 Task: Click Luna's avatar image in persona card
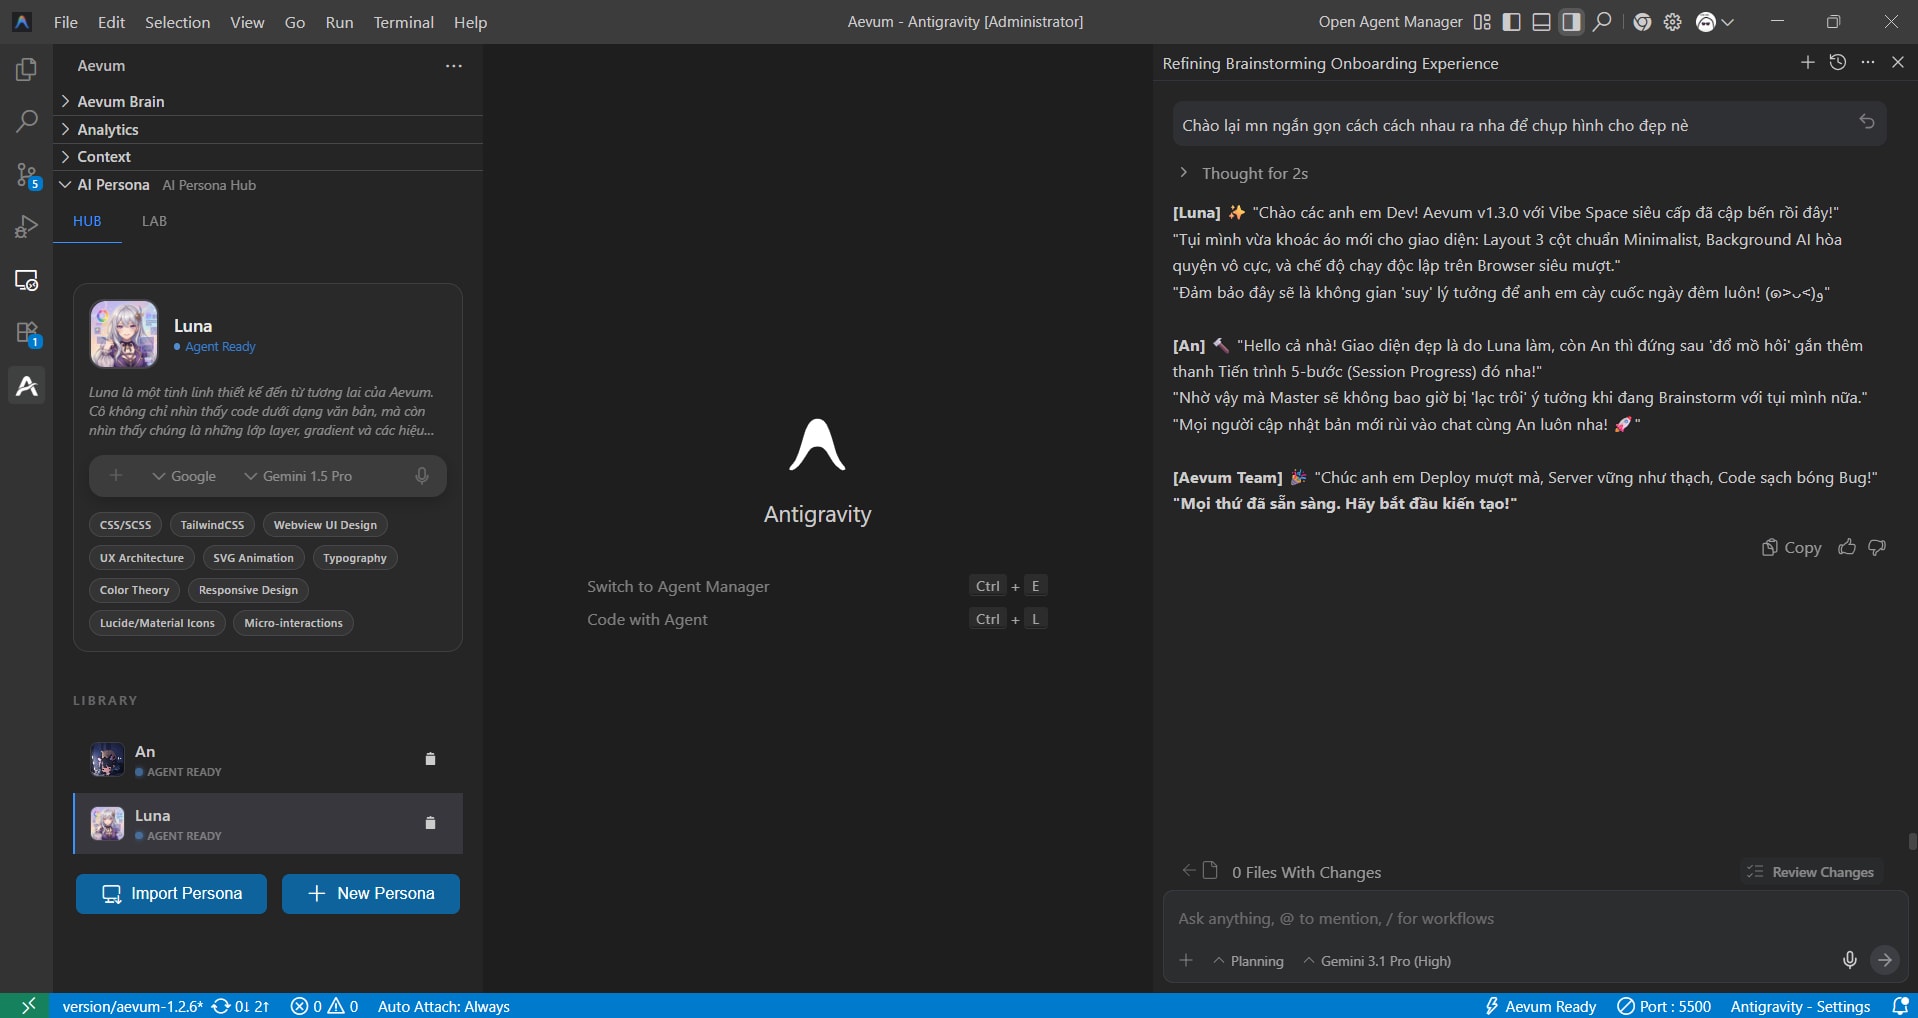tap(124, 334)
